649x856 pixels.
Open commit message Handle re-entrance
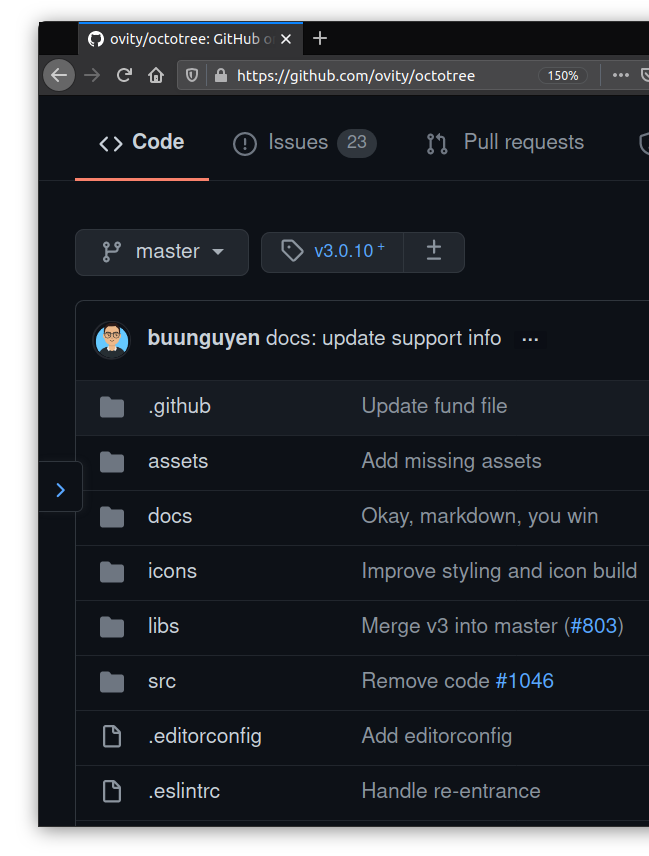click(x=451, y=792)
